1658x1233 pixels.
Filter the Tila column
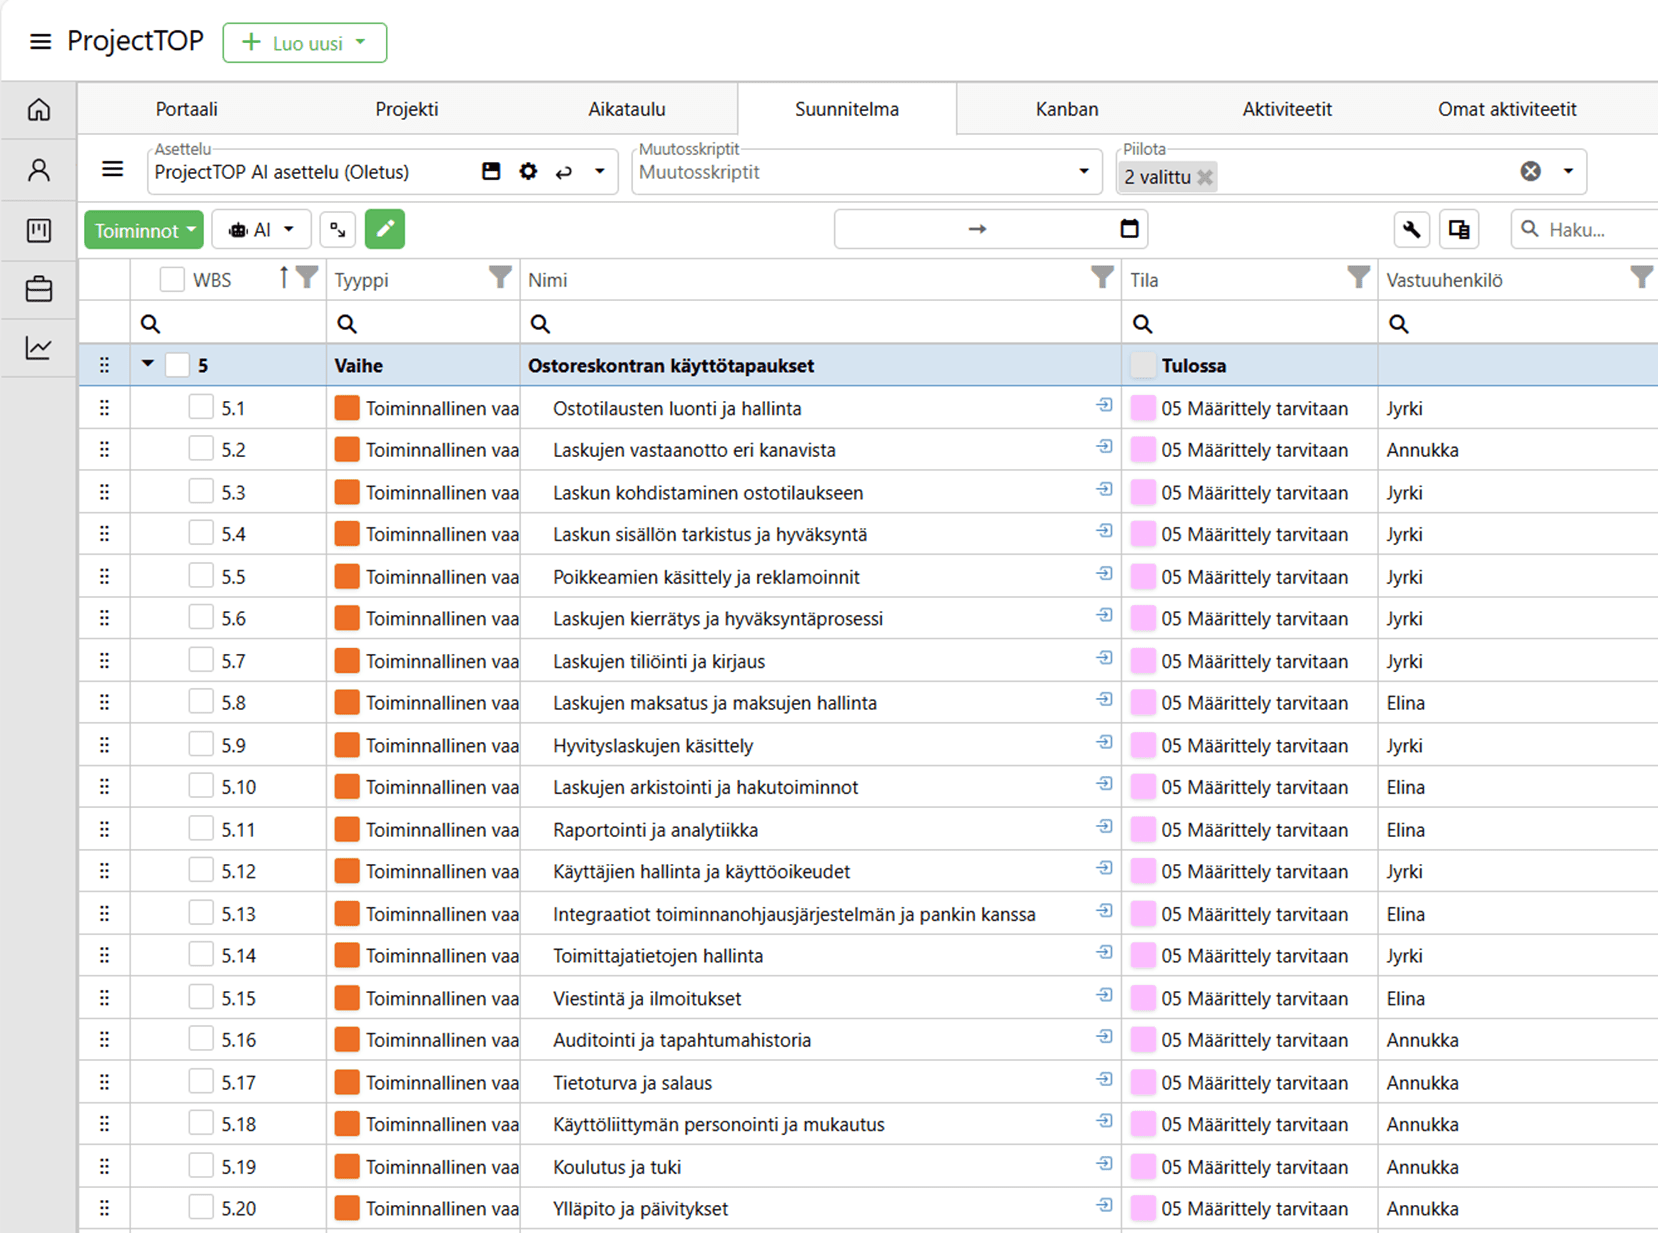(1357, 278)
